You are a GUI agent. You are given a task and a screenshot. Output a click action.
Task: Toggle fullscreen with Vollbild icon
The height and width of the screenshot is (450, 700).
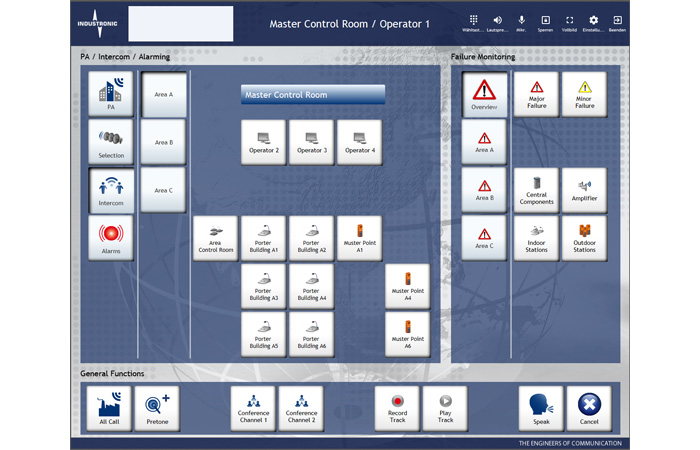(x=569, y=22)
